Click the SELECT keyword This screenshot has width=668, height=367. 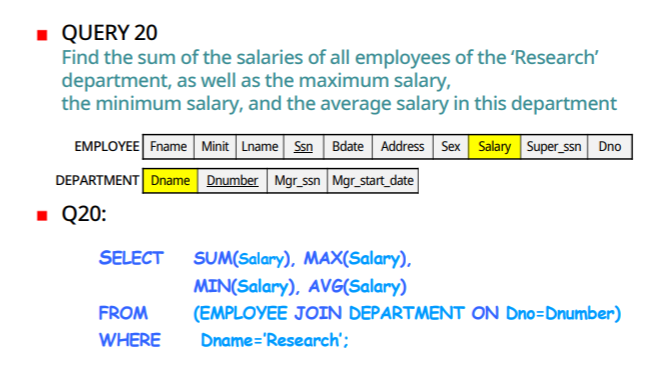(131, 258)
